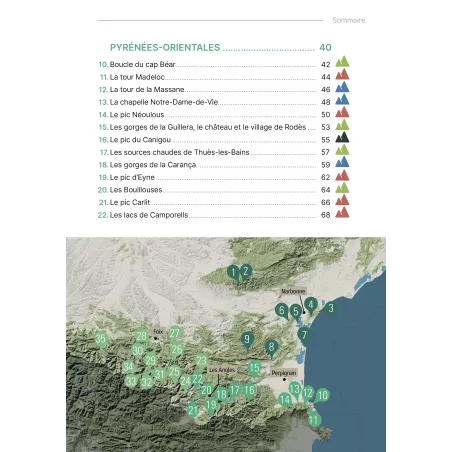
Task: Click the Les Angles label on map
Action: (222, 370)
